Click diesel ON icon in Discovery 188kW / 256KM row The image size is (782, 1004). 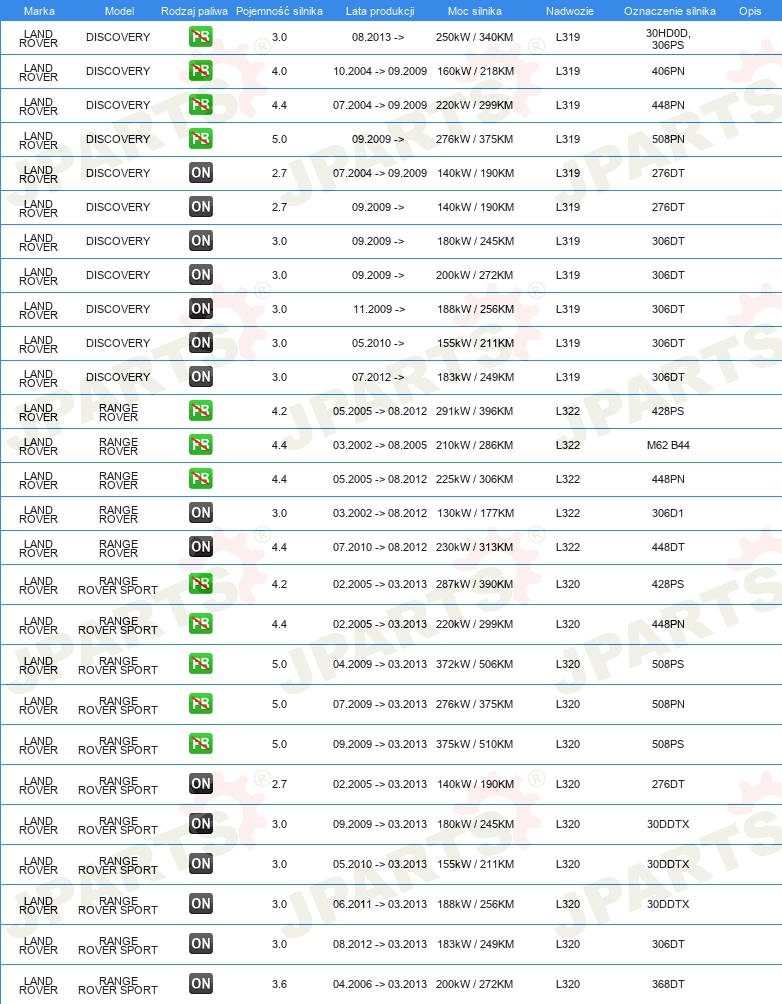pos(200,309)
